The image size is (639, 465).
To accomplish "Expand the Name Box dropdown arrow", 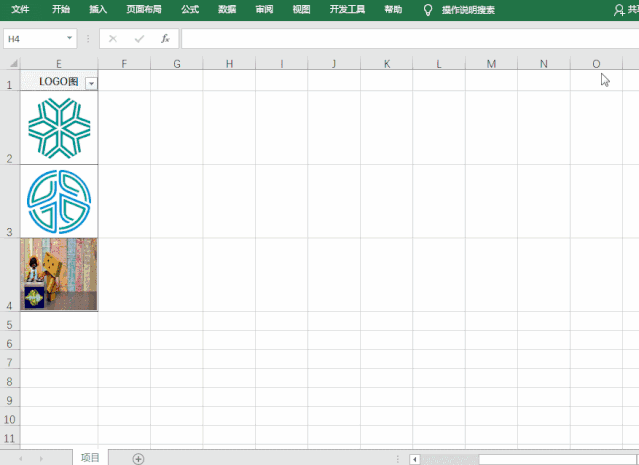I will (70, 39).
